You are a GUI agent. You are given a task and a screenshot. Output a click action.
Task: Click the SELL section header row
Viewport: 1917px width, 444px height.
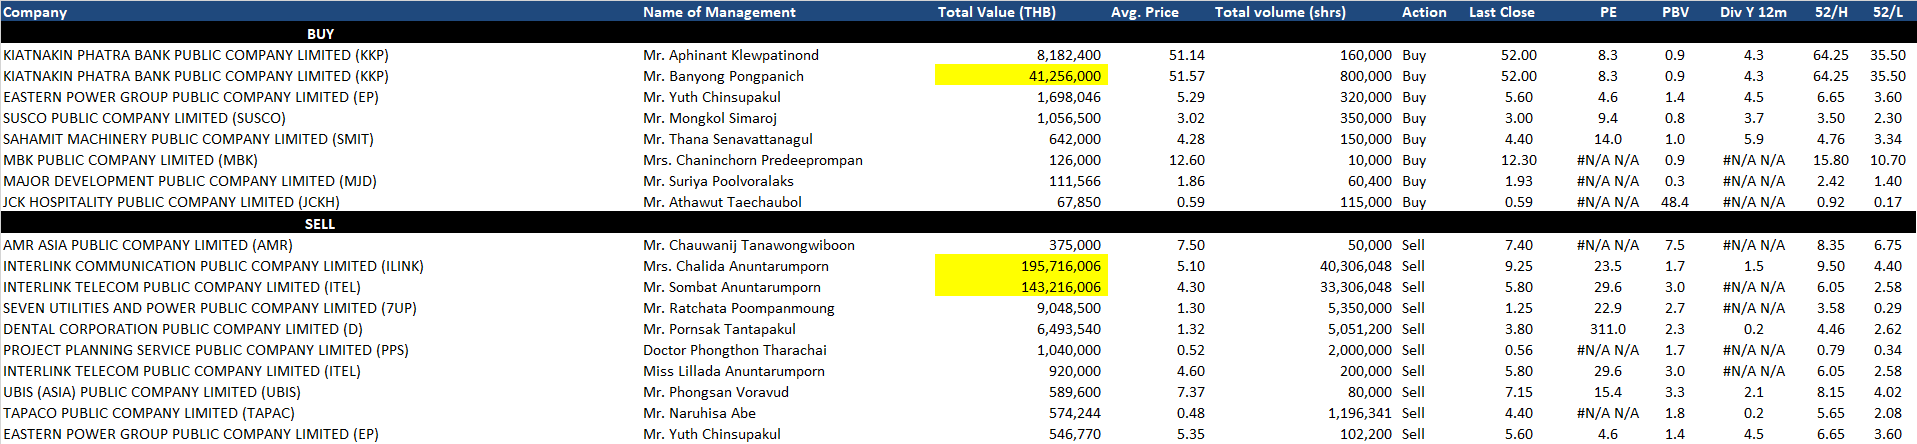point(320,224)
